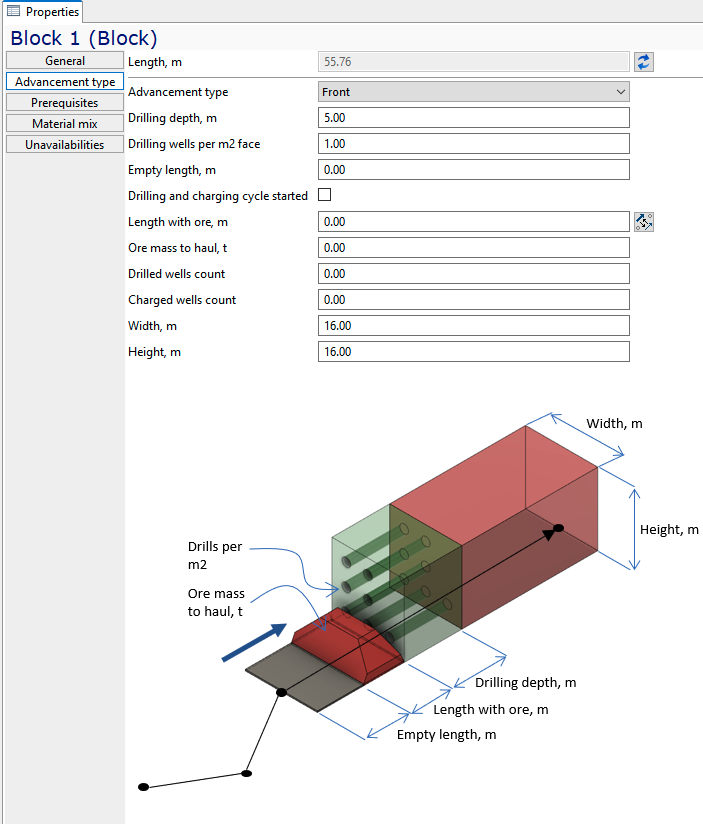Click the Height input field

coord(473,352)
